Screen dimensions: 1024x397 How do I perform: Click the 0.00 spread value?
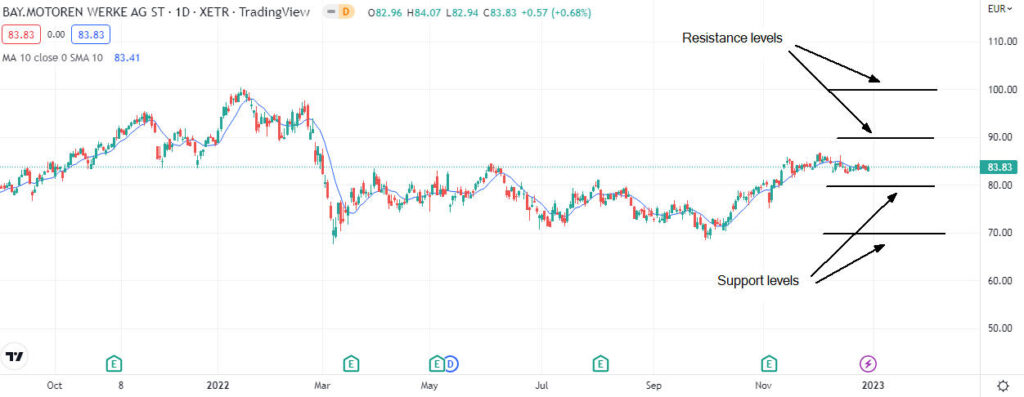coord(57,35)
